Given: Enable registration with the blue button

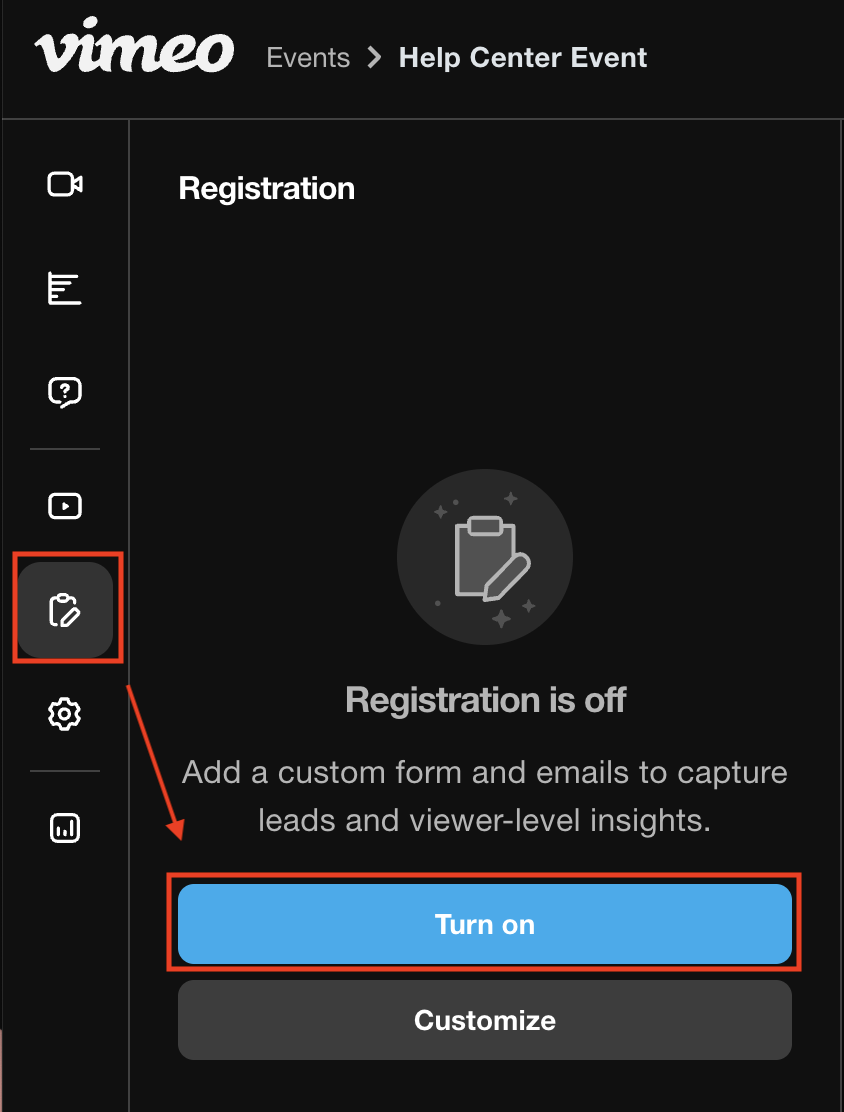Looking at the screenshot, I should click(485, 924).
